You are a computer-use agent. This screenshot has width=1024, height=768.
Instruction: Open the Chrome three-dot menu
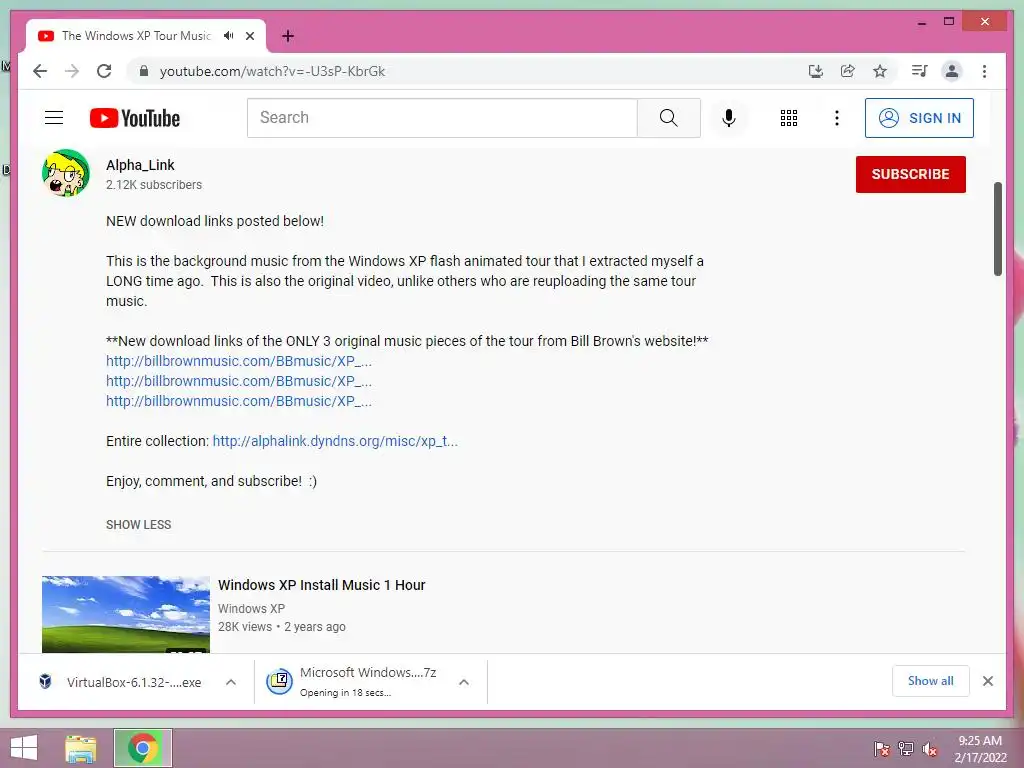pyautogui.click(x=984, y=71)
